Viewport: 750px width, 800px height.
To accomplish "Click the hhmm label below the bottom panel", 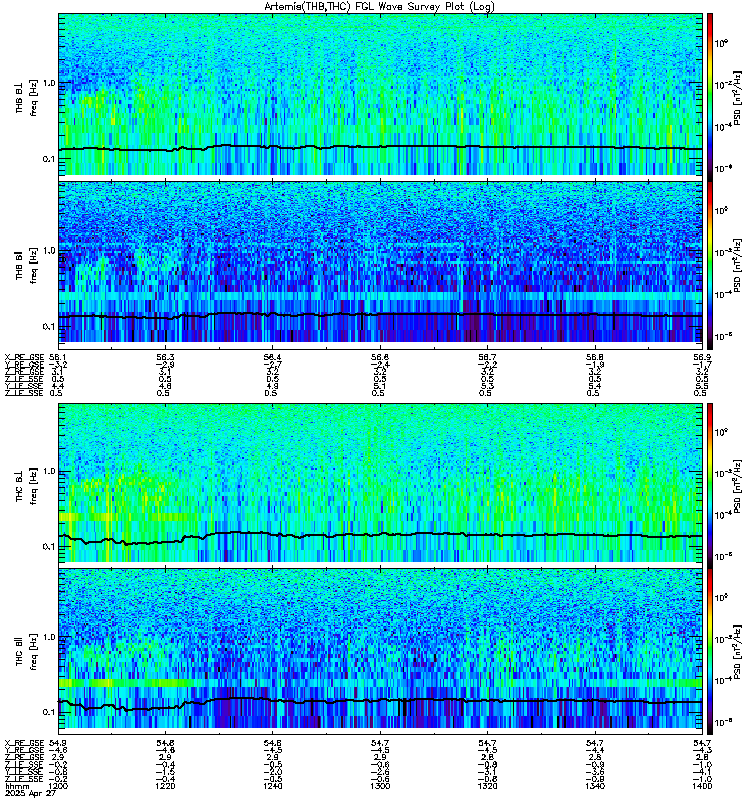I will (x=15, y=787).
